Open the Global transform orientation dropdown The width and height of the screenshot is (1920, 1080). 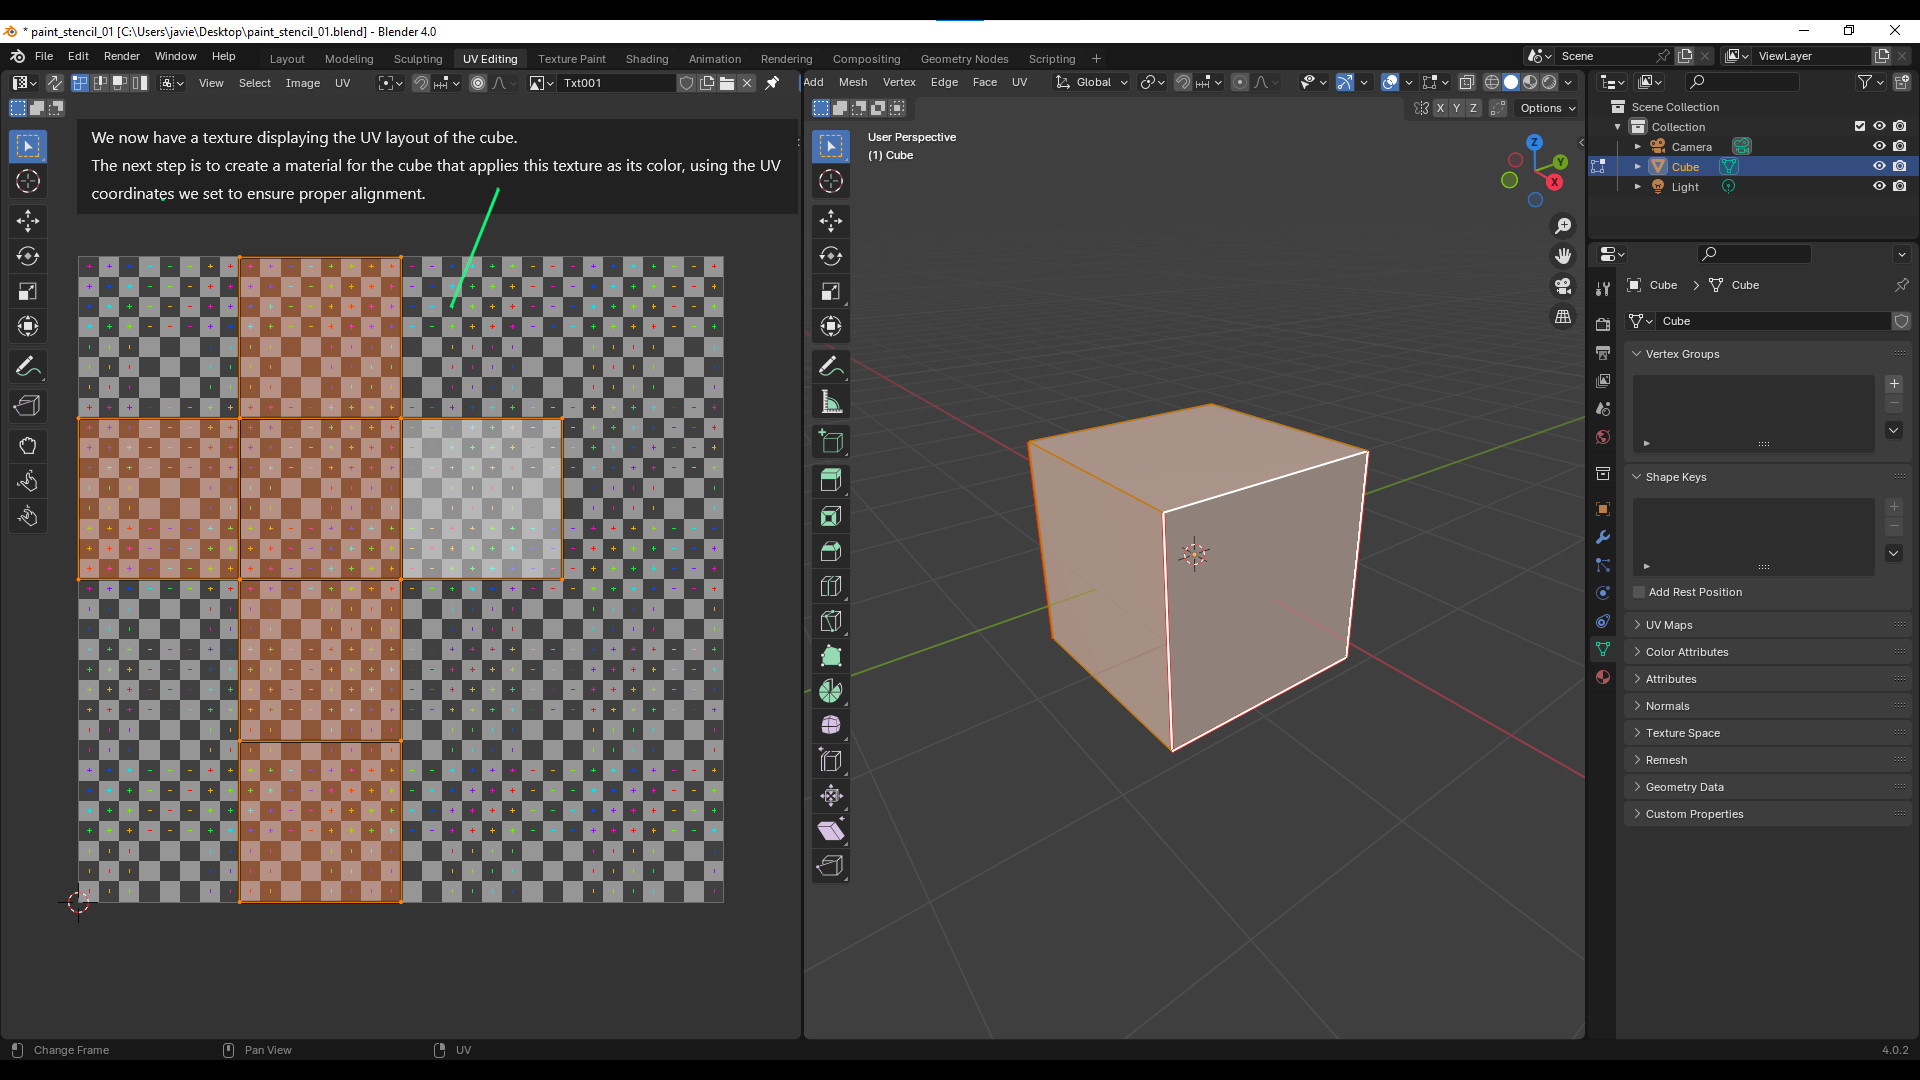pos(1092,82)
